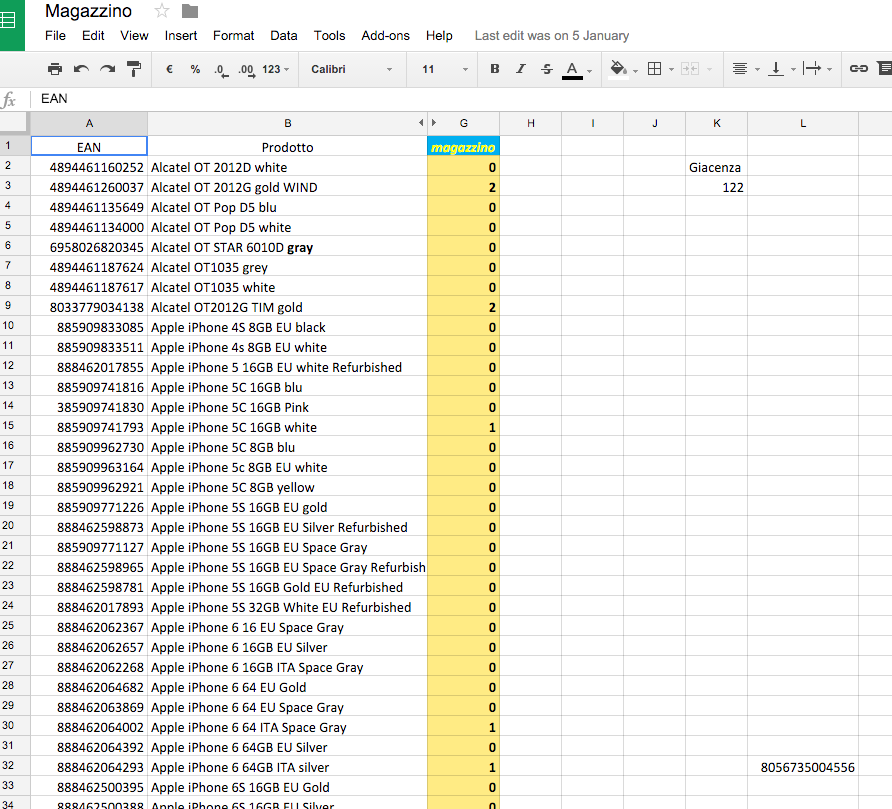Select the cell containing 122
Screen dimensions: 892x809
pos(717,187)
